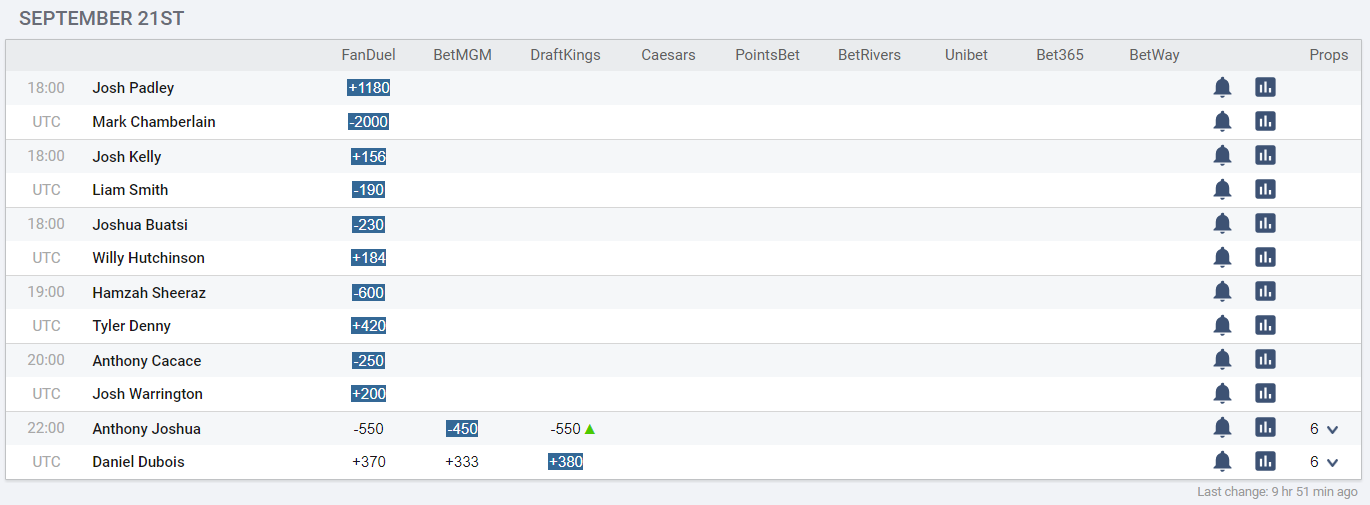Set alert bell for Willy Hutchinson
This screenshot has height=505, width=1370.
coord(1222,258)
